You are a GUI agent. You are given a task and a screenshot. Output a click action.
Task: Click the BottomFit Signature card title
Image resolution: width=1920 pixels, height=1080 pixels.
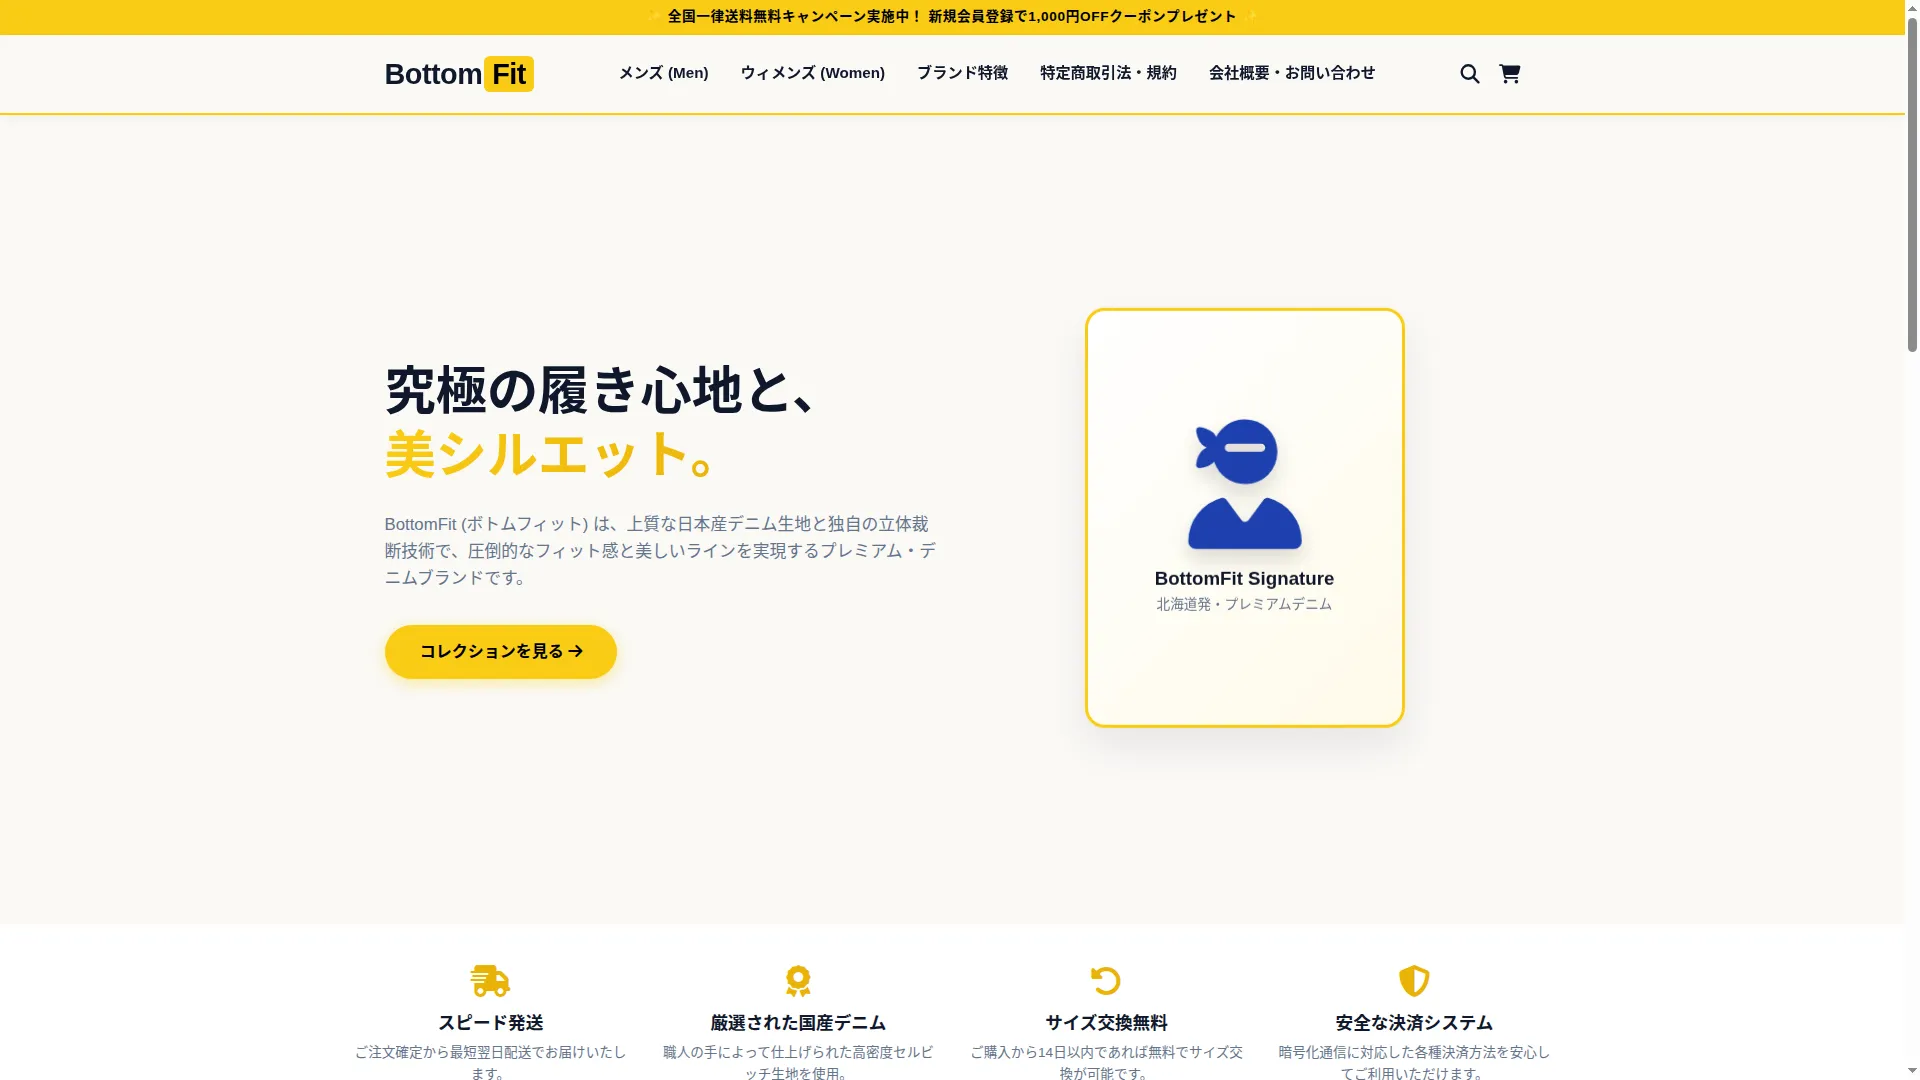click(1244, 579)
